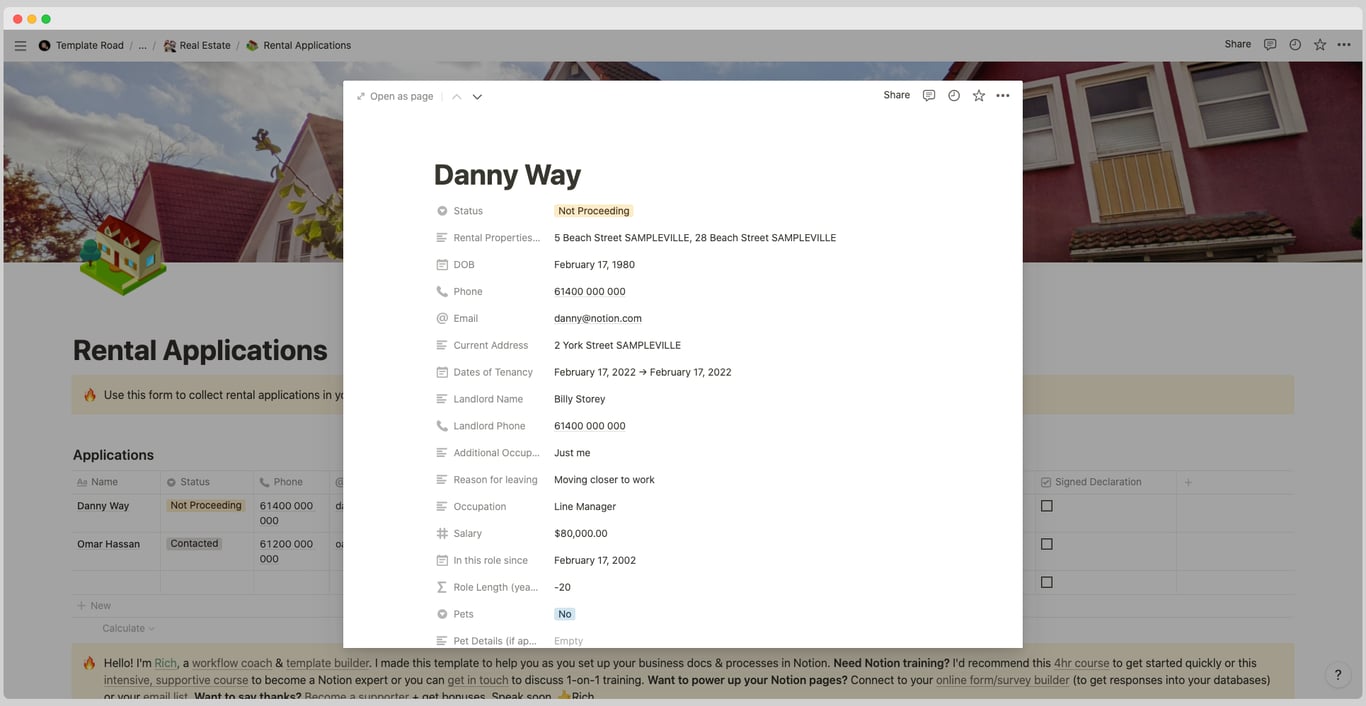Viewport: 1366px width, 706px height.
Task: Open the template builder link
Action: 327,663
